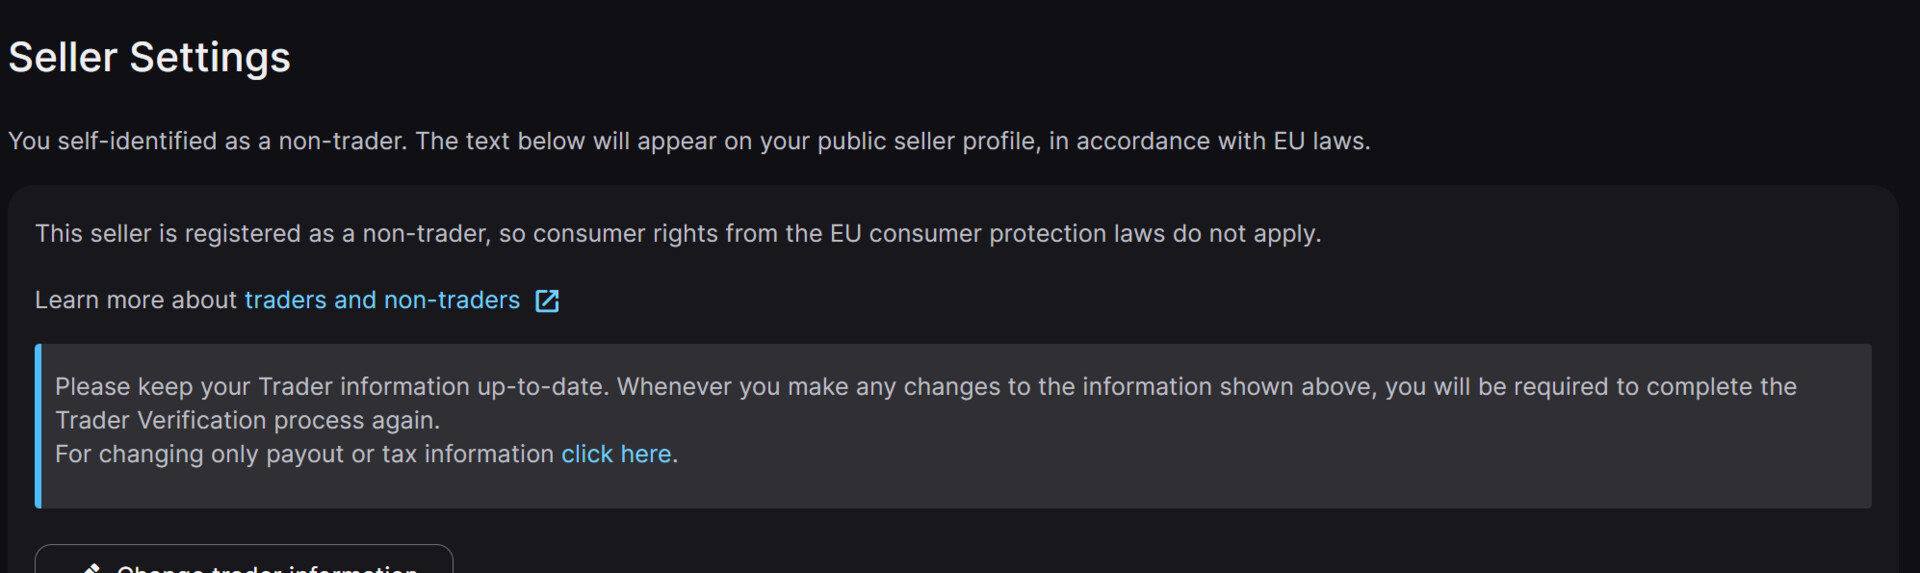Click the 'Seller Settings' heading
The height and width of the screenshot is (573, 1920).
pos(149,58)
